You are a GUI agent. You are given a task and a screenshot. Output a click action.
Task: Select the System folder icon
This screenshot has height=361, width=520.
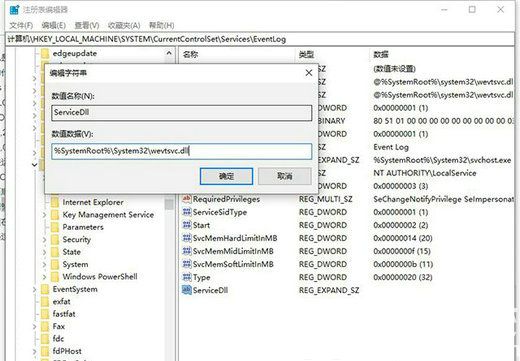click(x=55, y=264)
